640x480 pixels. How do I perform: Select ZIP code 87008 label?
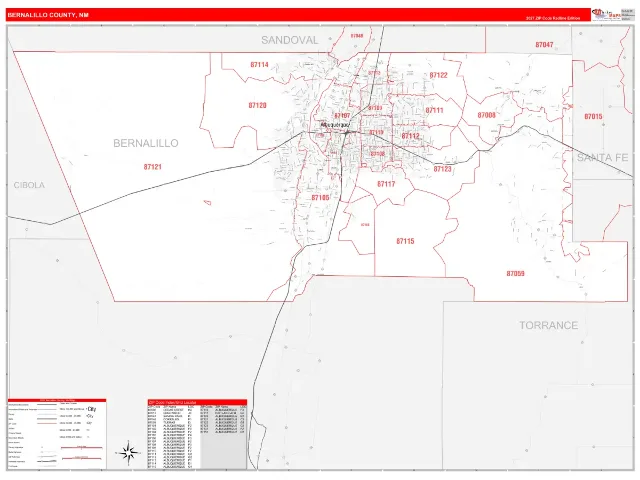487,115
